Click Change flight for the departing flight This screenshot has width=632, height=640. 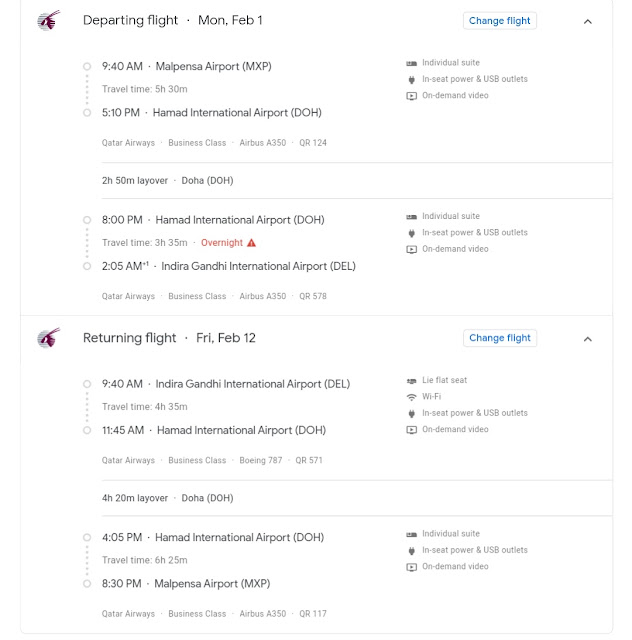coord(500,21)
